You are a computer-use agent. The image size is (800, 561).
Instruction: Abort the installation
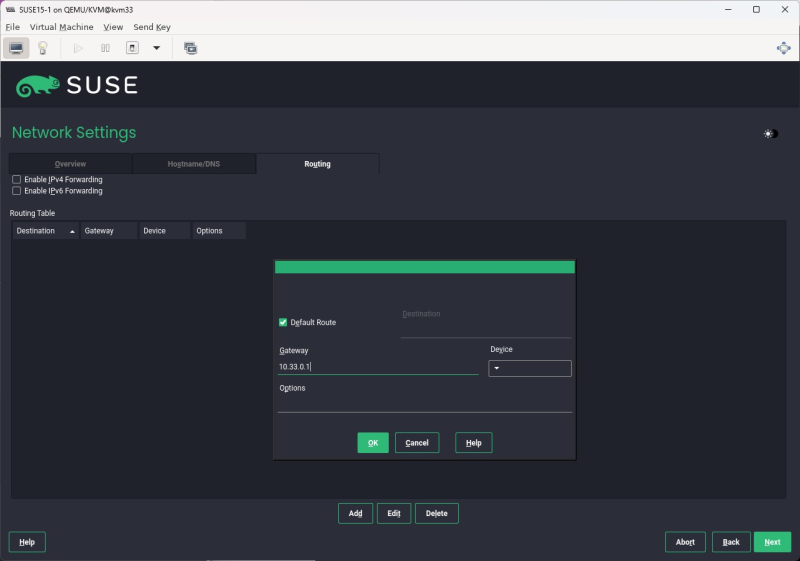(x=685, y=542)
